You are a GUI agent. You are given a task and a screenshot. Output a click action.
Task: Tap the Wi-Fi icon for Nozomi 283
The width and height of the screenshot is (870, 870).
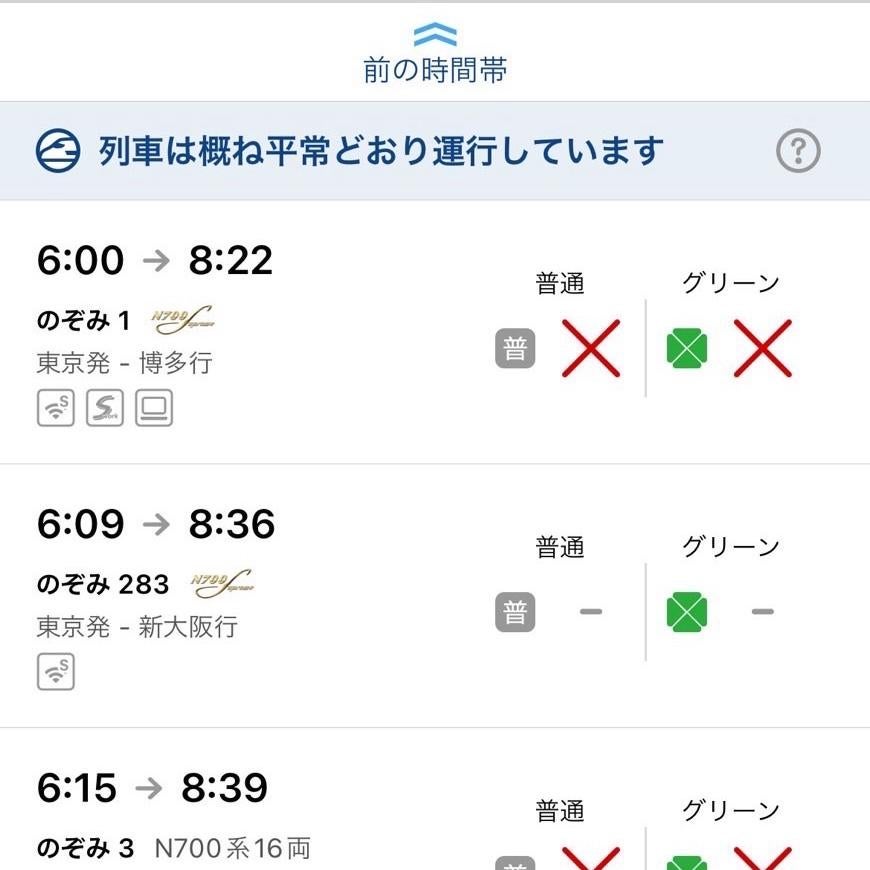coord(56,671)
